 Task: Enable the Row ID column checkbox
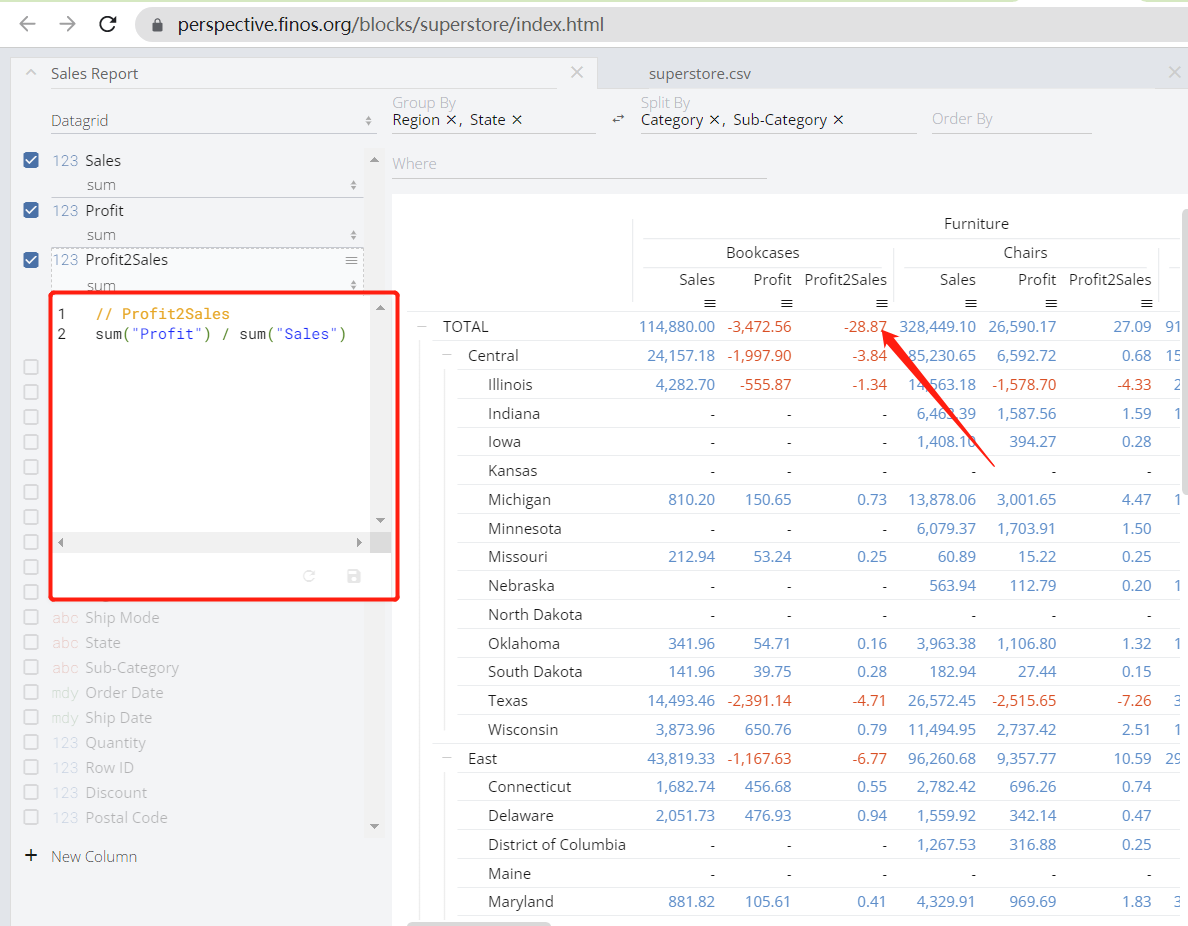tap(31, 767)
